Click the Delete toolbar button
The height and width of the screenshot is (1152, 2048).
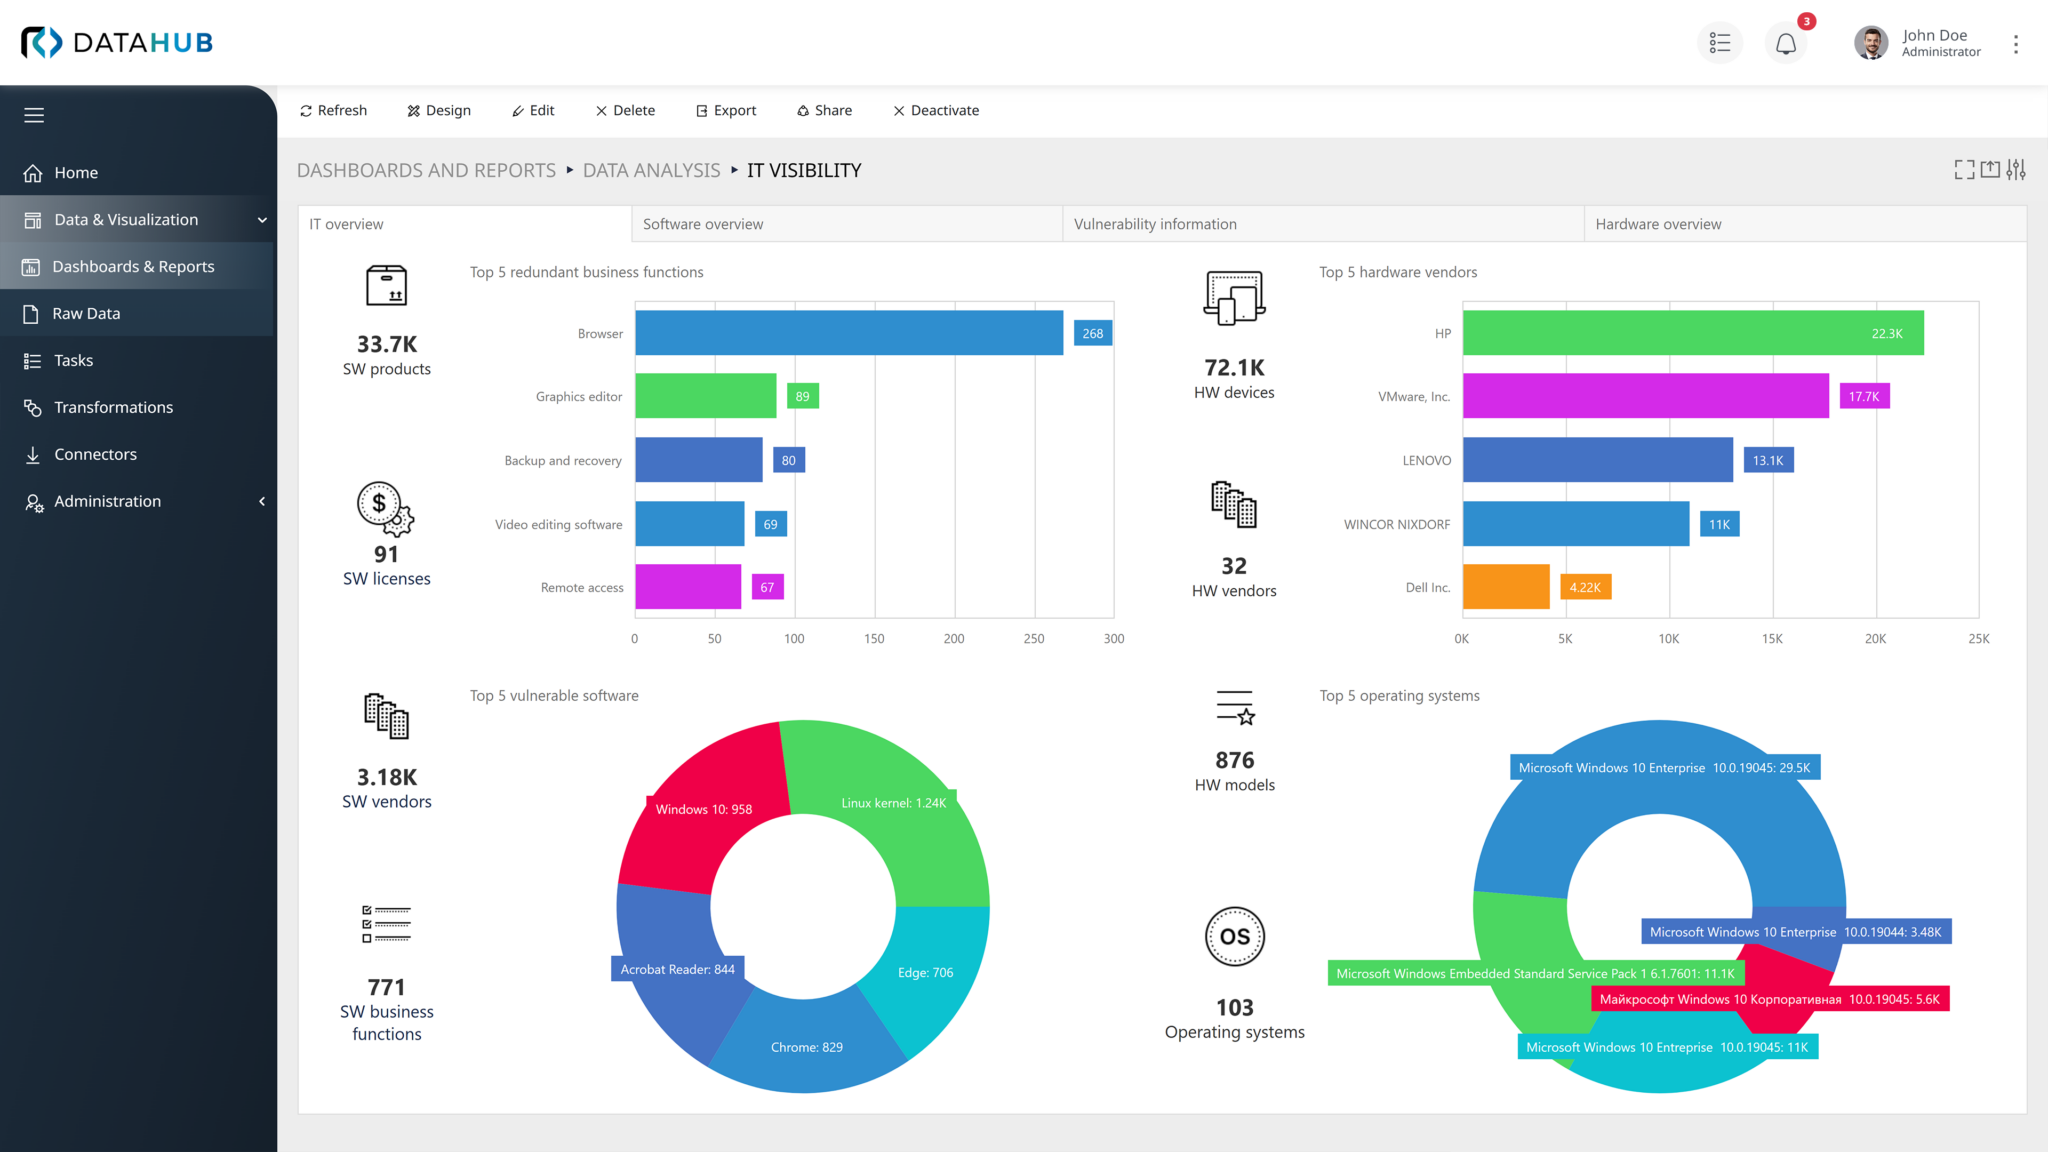click(625, 110)
